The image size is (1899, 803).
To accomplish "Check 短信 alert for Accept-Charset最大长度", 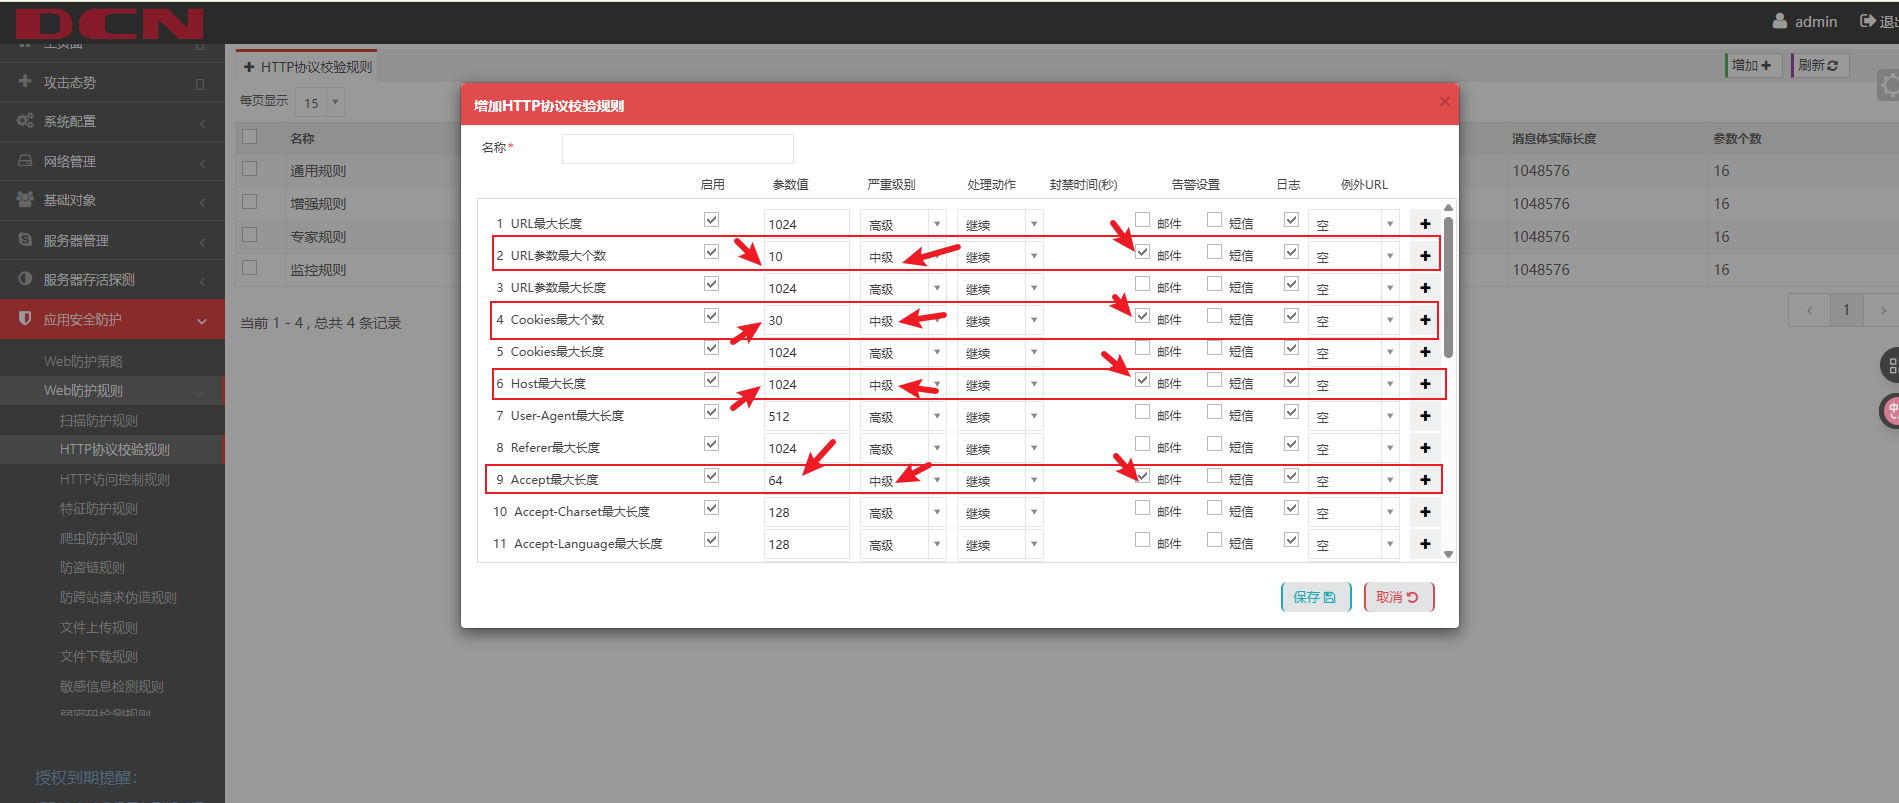I will coord(1214,507).
